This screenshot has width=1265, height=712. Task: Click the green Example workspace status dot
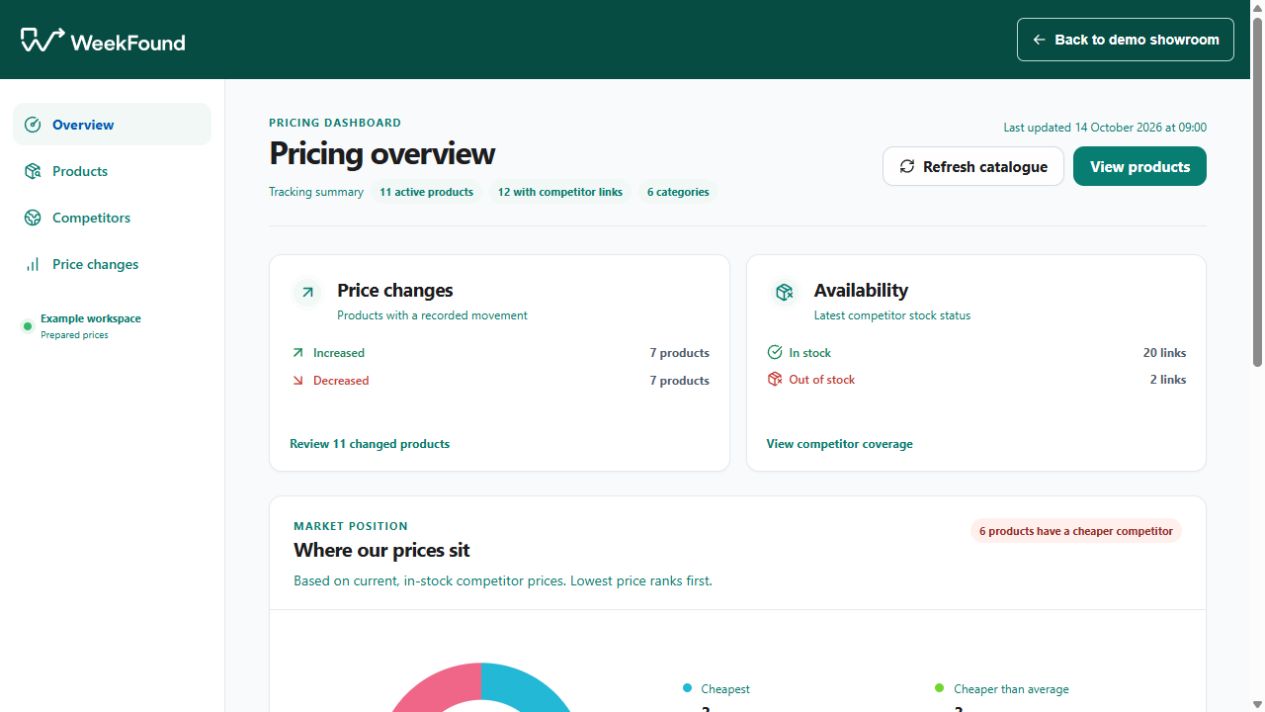coord(27,326)
